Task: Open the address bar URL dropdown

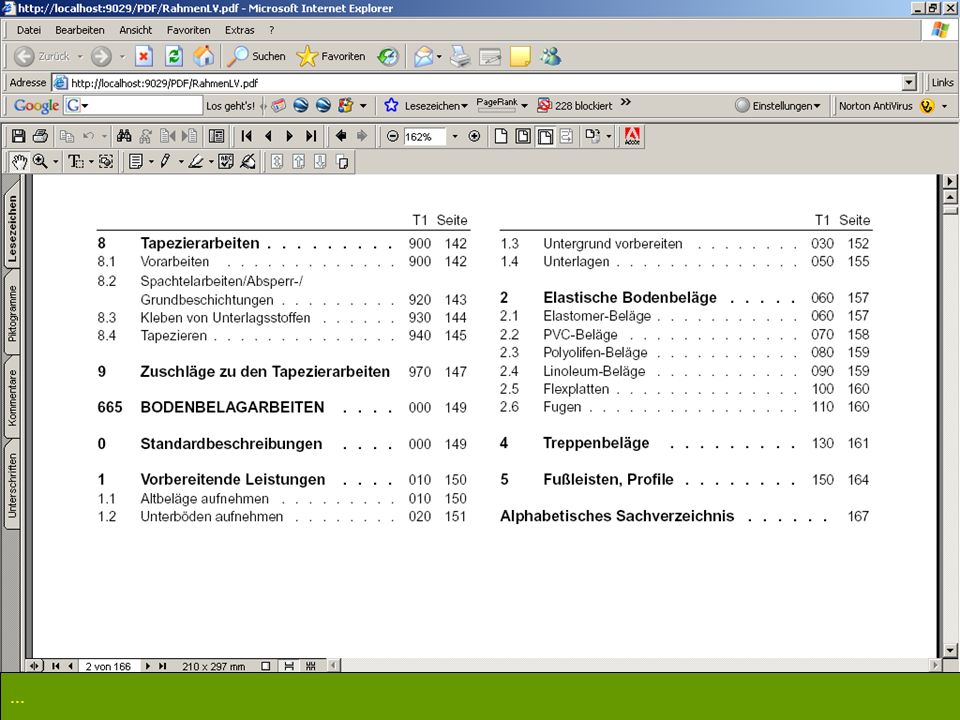Action: click(x=909, y=83)
